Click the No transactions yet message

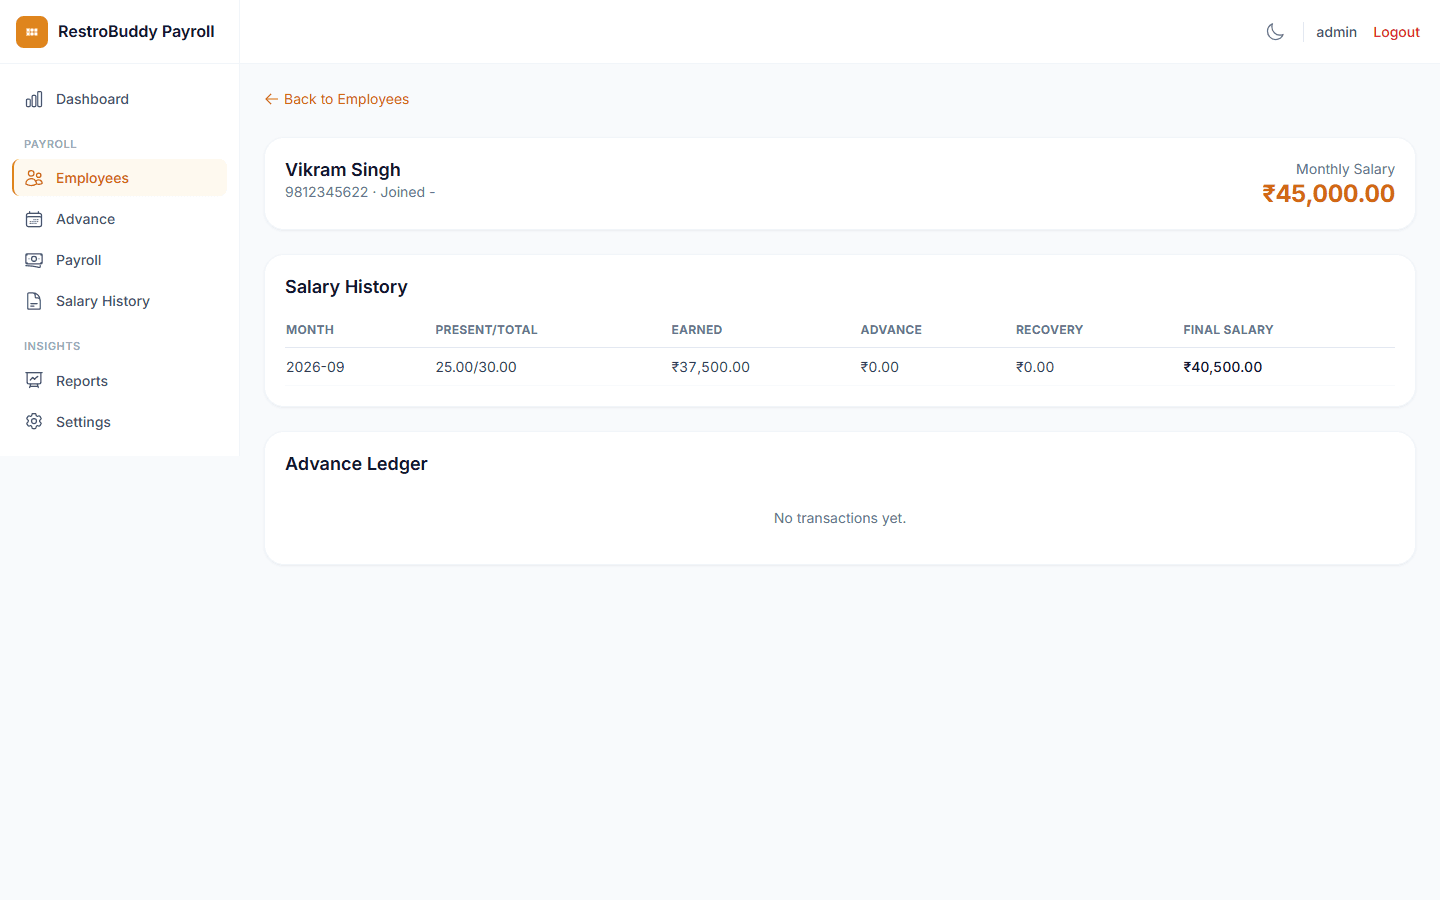click(x=840, y=518)
